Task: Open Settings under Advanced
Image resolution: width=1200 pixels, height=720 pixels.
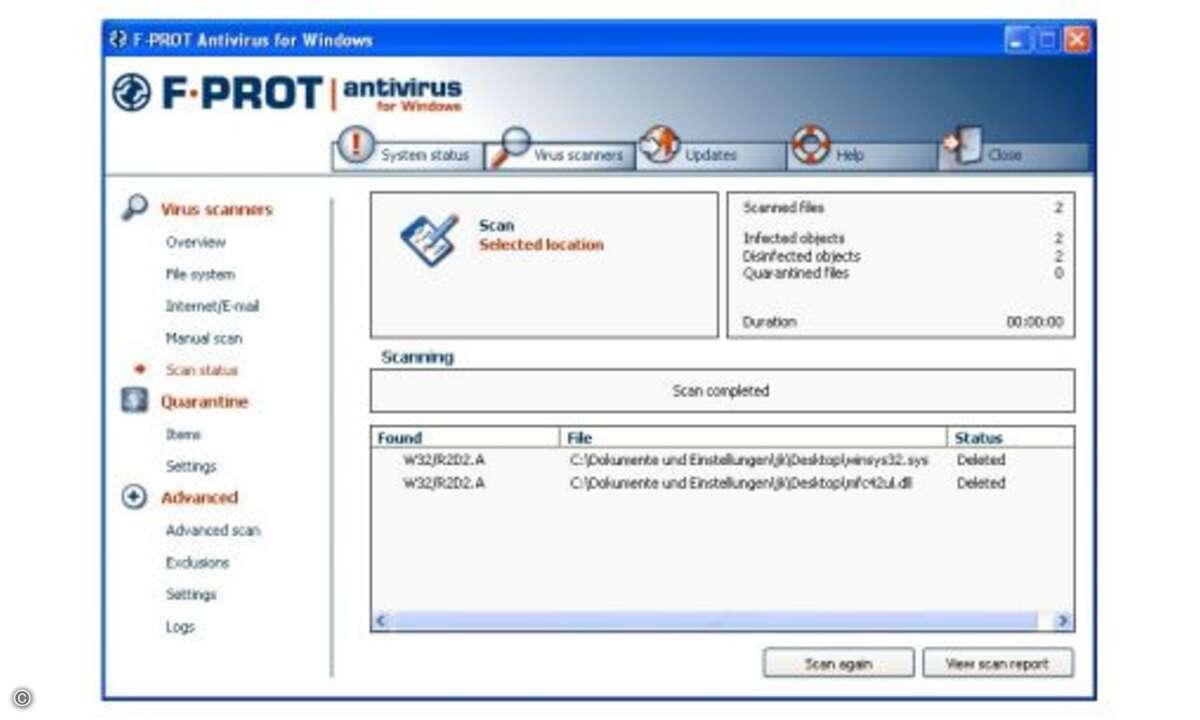Action: coord(191,594)
